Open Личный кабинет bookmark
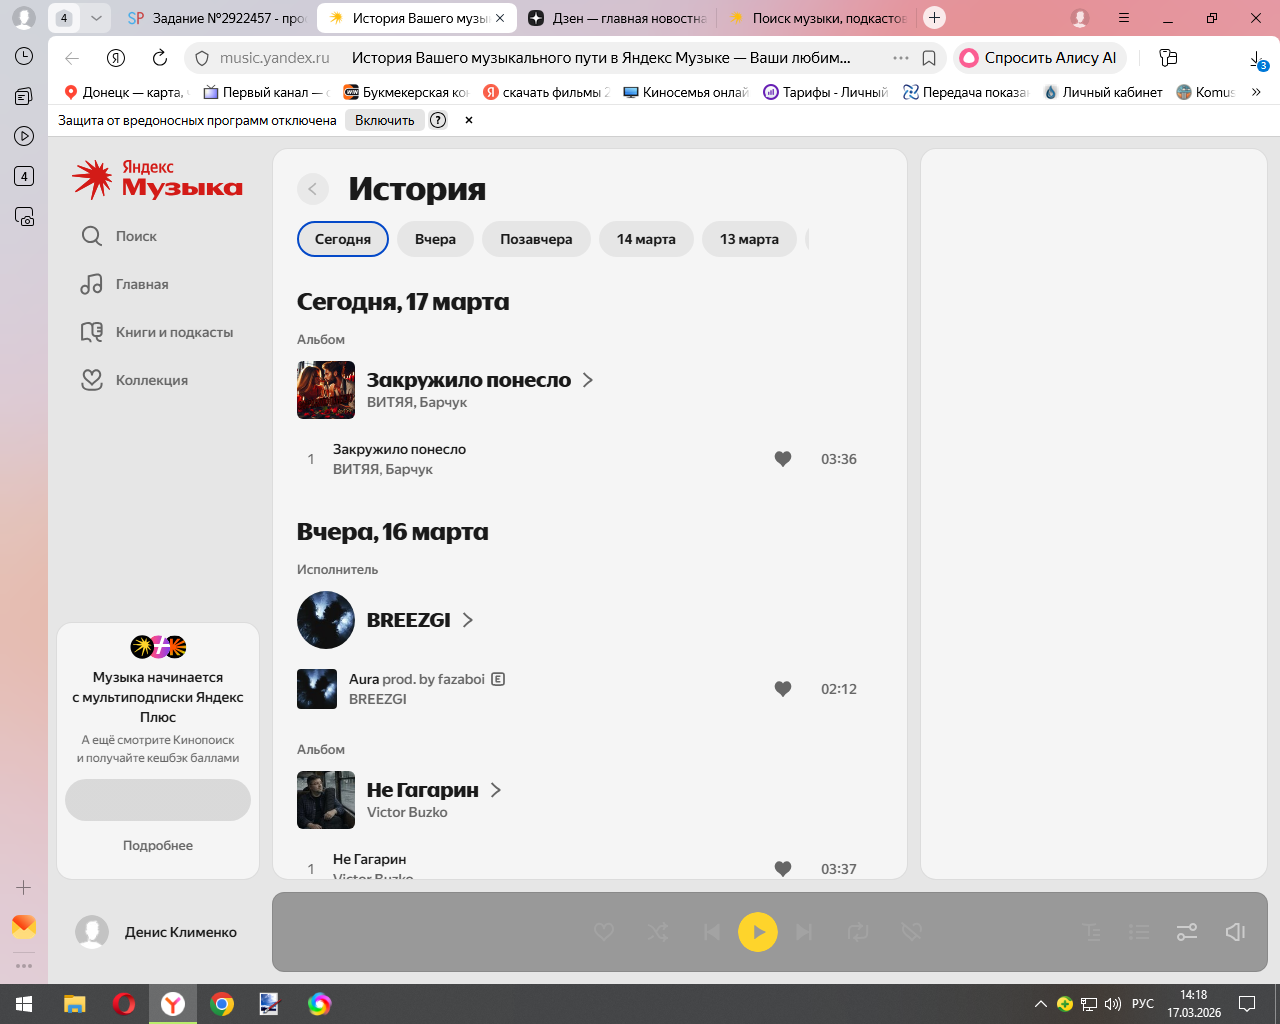 (x=1103, y=92)
